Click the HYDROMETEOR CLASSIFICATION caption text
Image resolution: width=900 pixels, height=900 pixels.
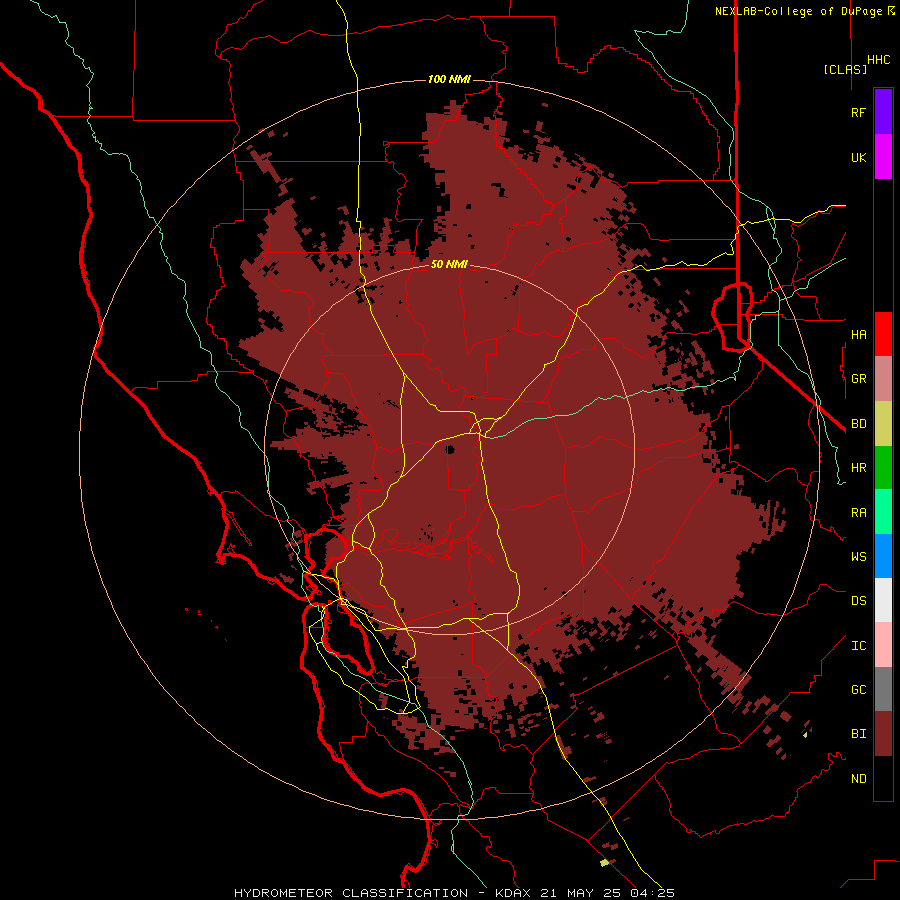click(351, 893)
